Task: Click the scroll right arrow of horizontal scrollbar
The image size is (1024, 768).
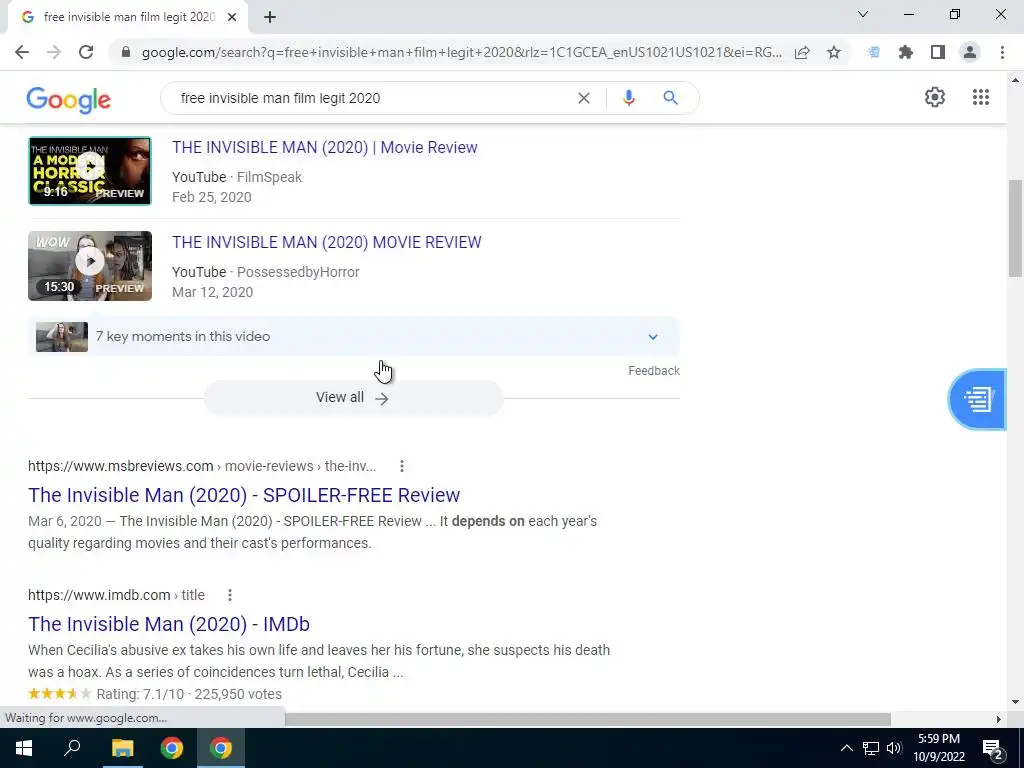Action: click(998, 719)
